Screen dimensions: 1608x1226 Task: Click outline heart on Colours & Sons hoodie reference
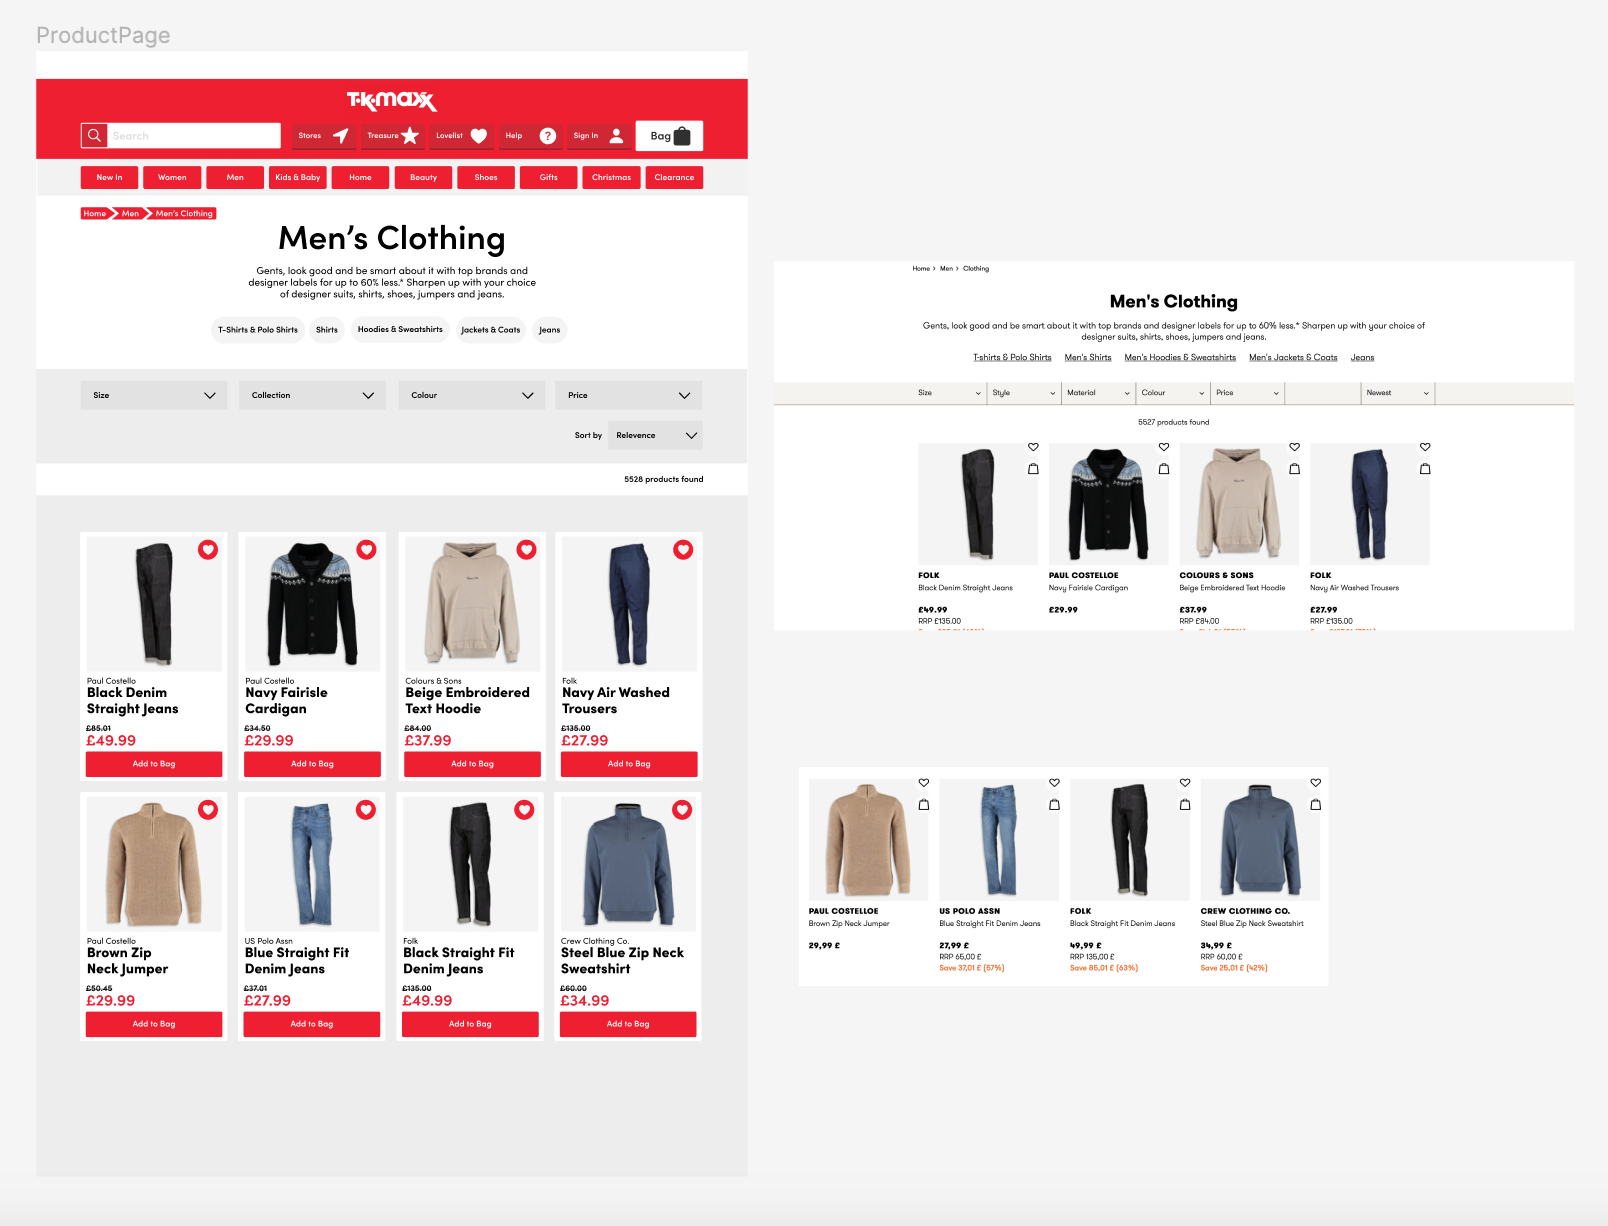pos(1295,447)
